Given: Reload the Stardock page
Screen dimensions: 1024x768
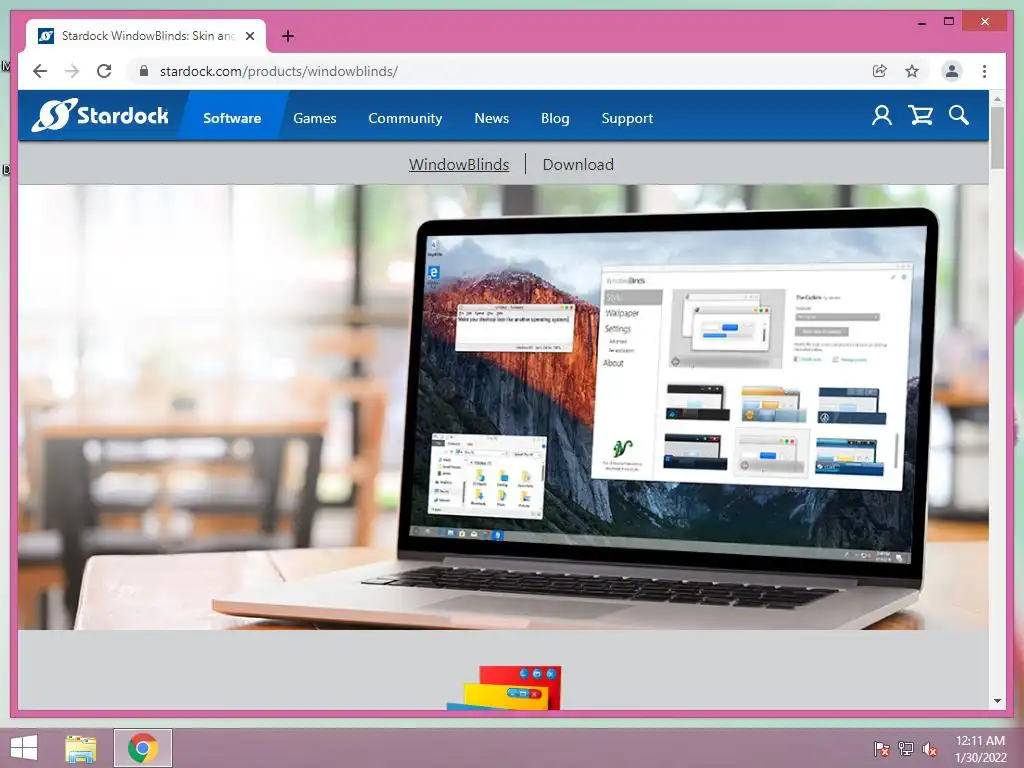Looking at the screenshot, I should (104, 71).
